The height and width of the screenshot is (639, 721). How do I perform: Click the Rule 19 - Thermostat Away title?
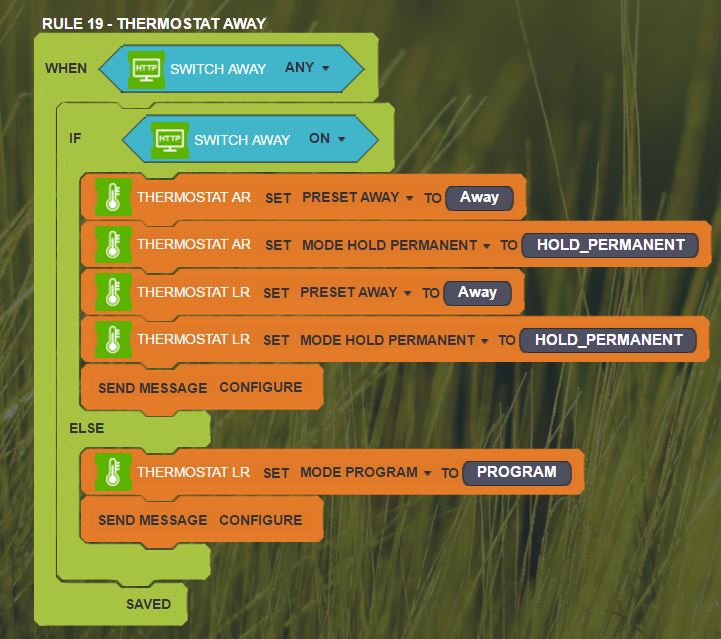pos(153,23)
